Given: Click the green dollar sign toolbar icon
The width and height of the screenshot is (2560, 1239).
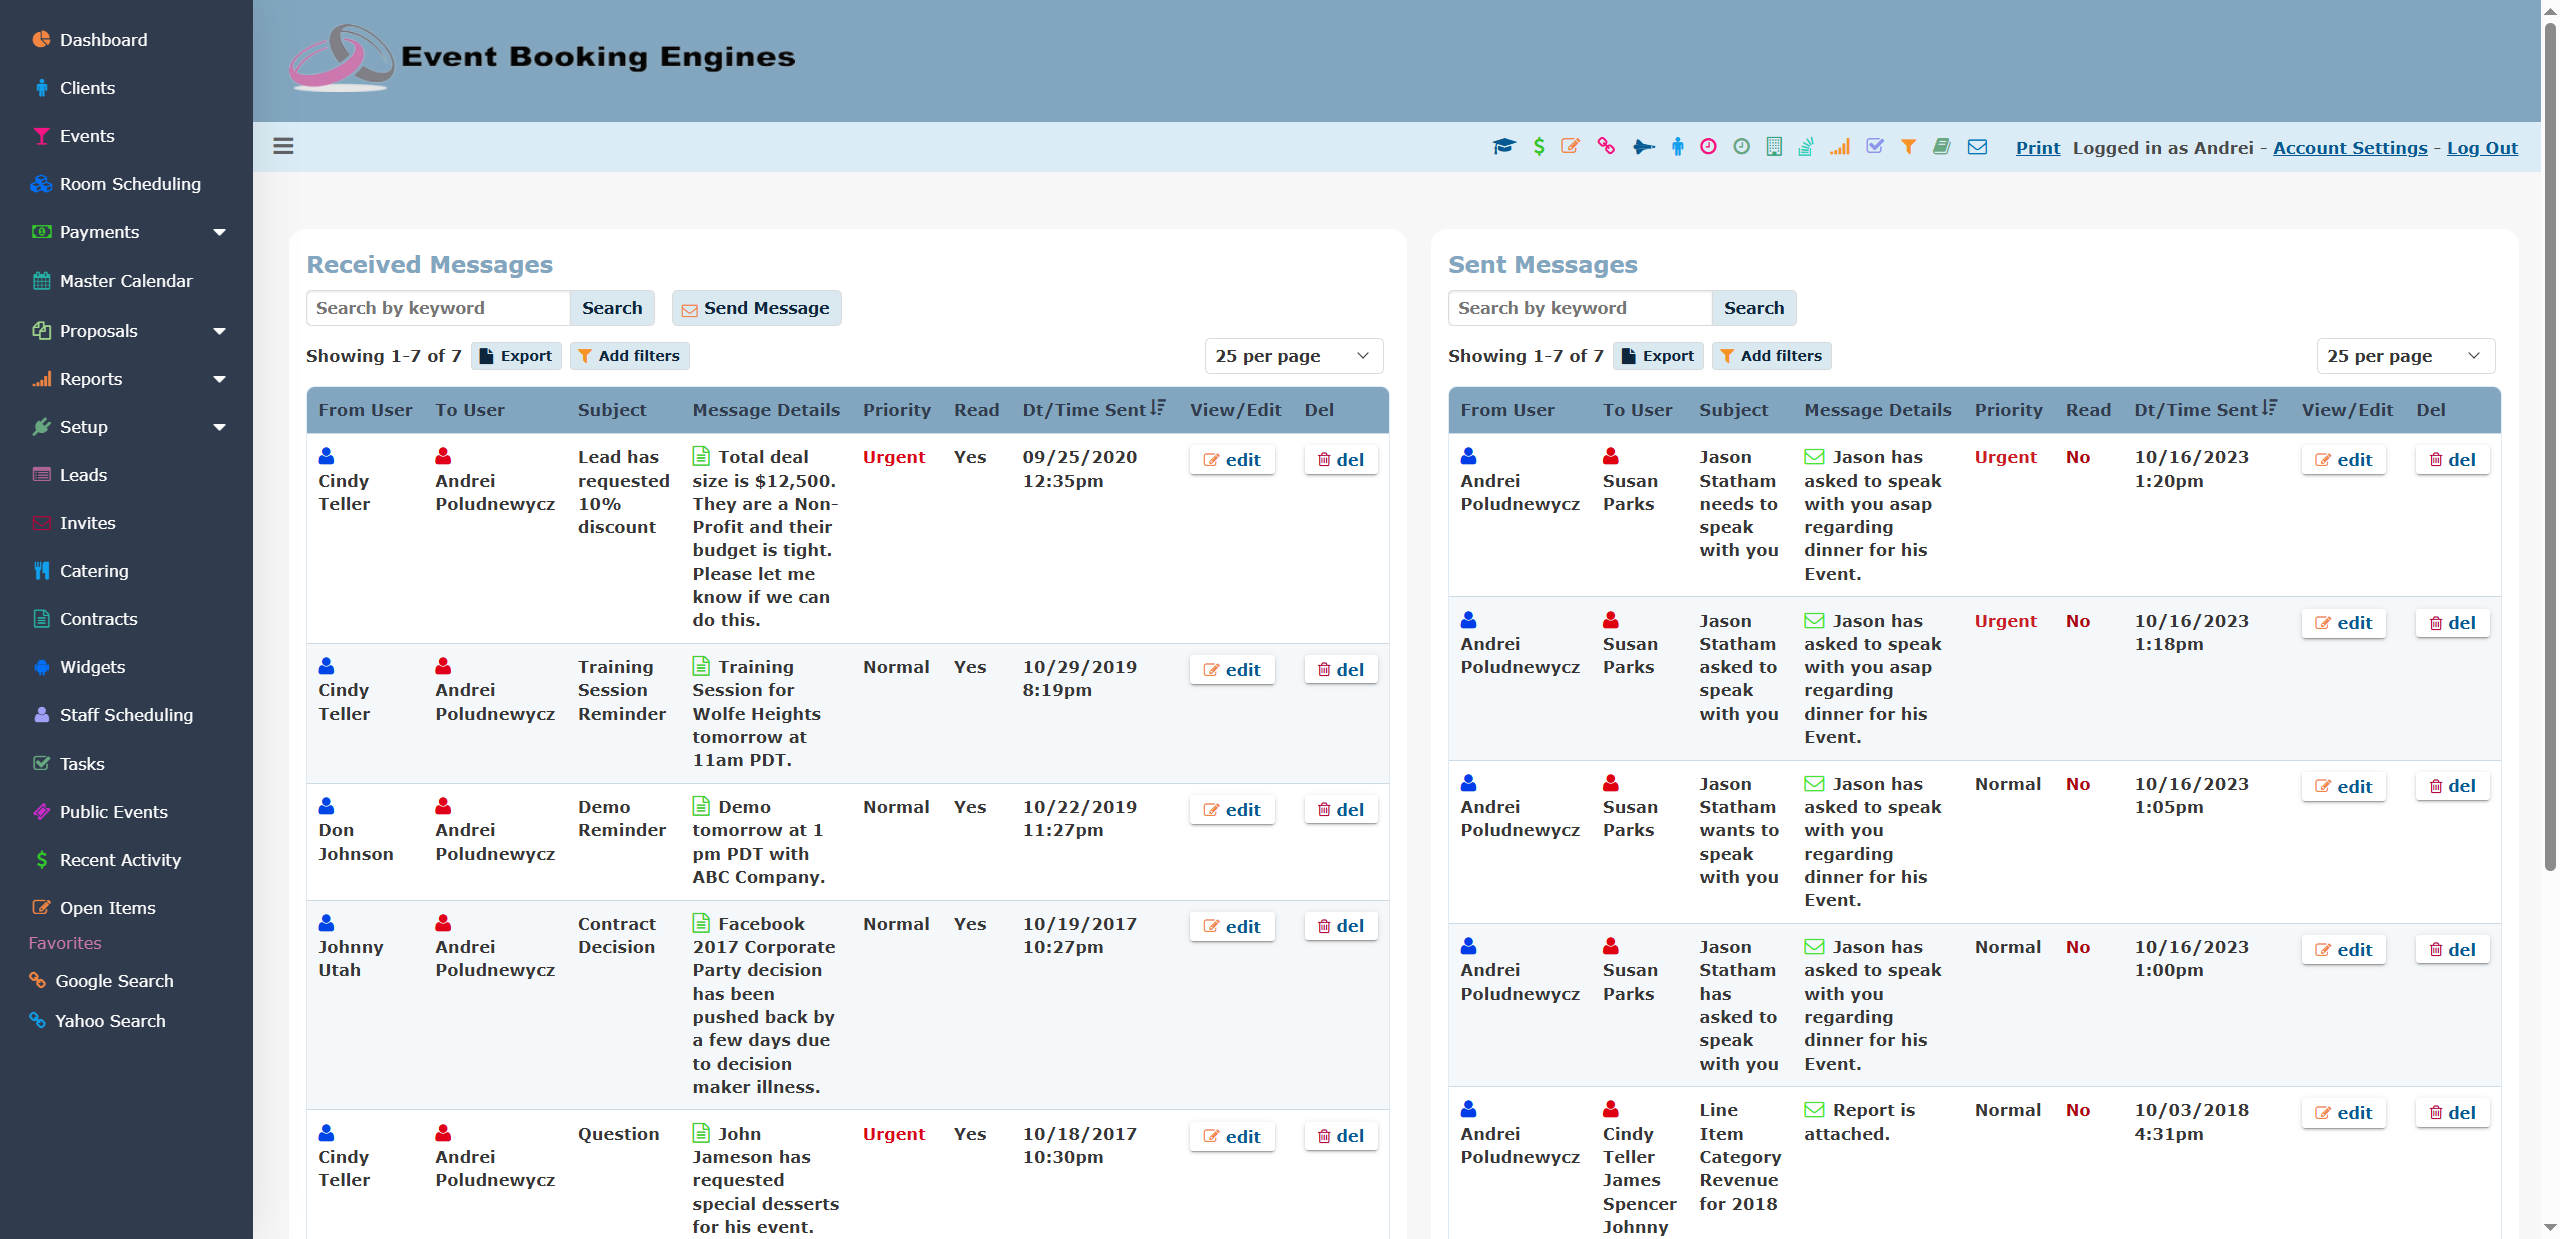Looking at the screenshot, I should [x=1539, y=147].
